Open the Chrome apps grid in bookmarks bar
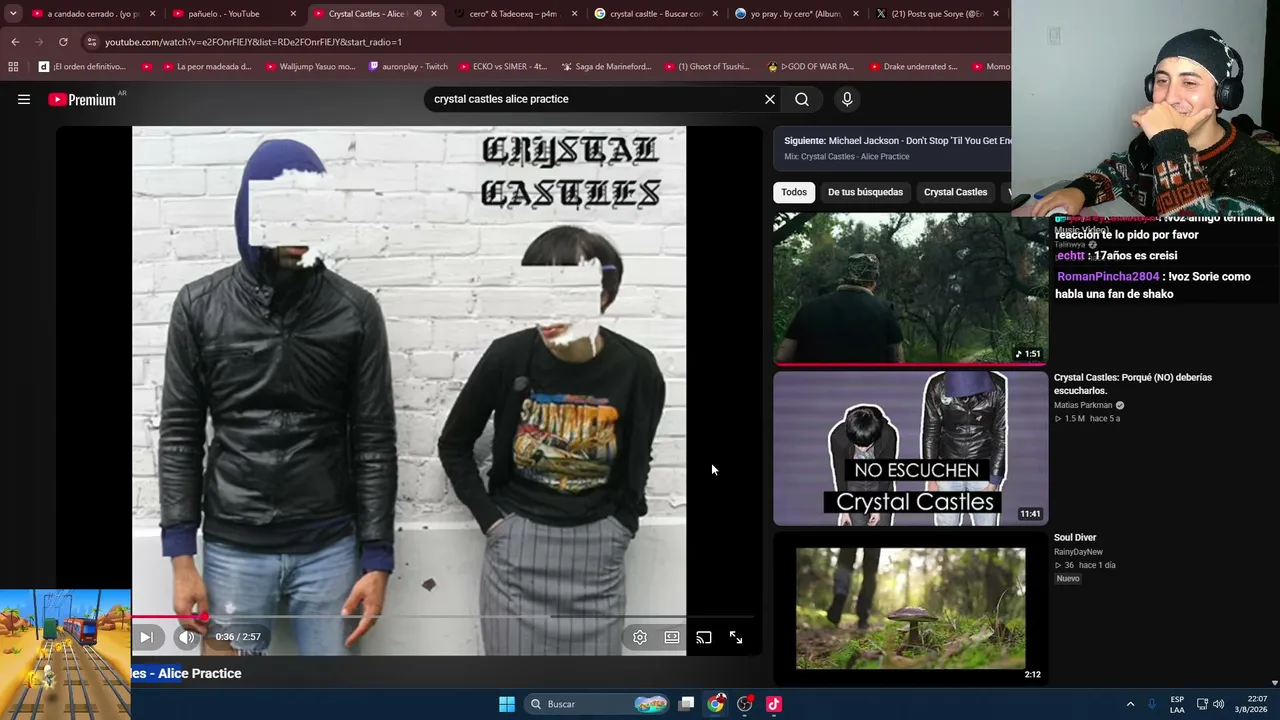 (x=13, y=67)
